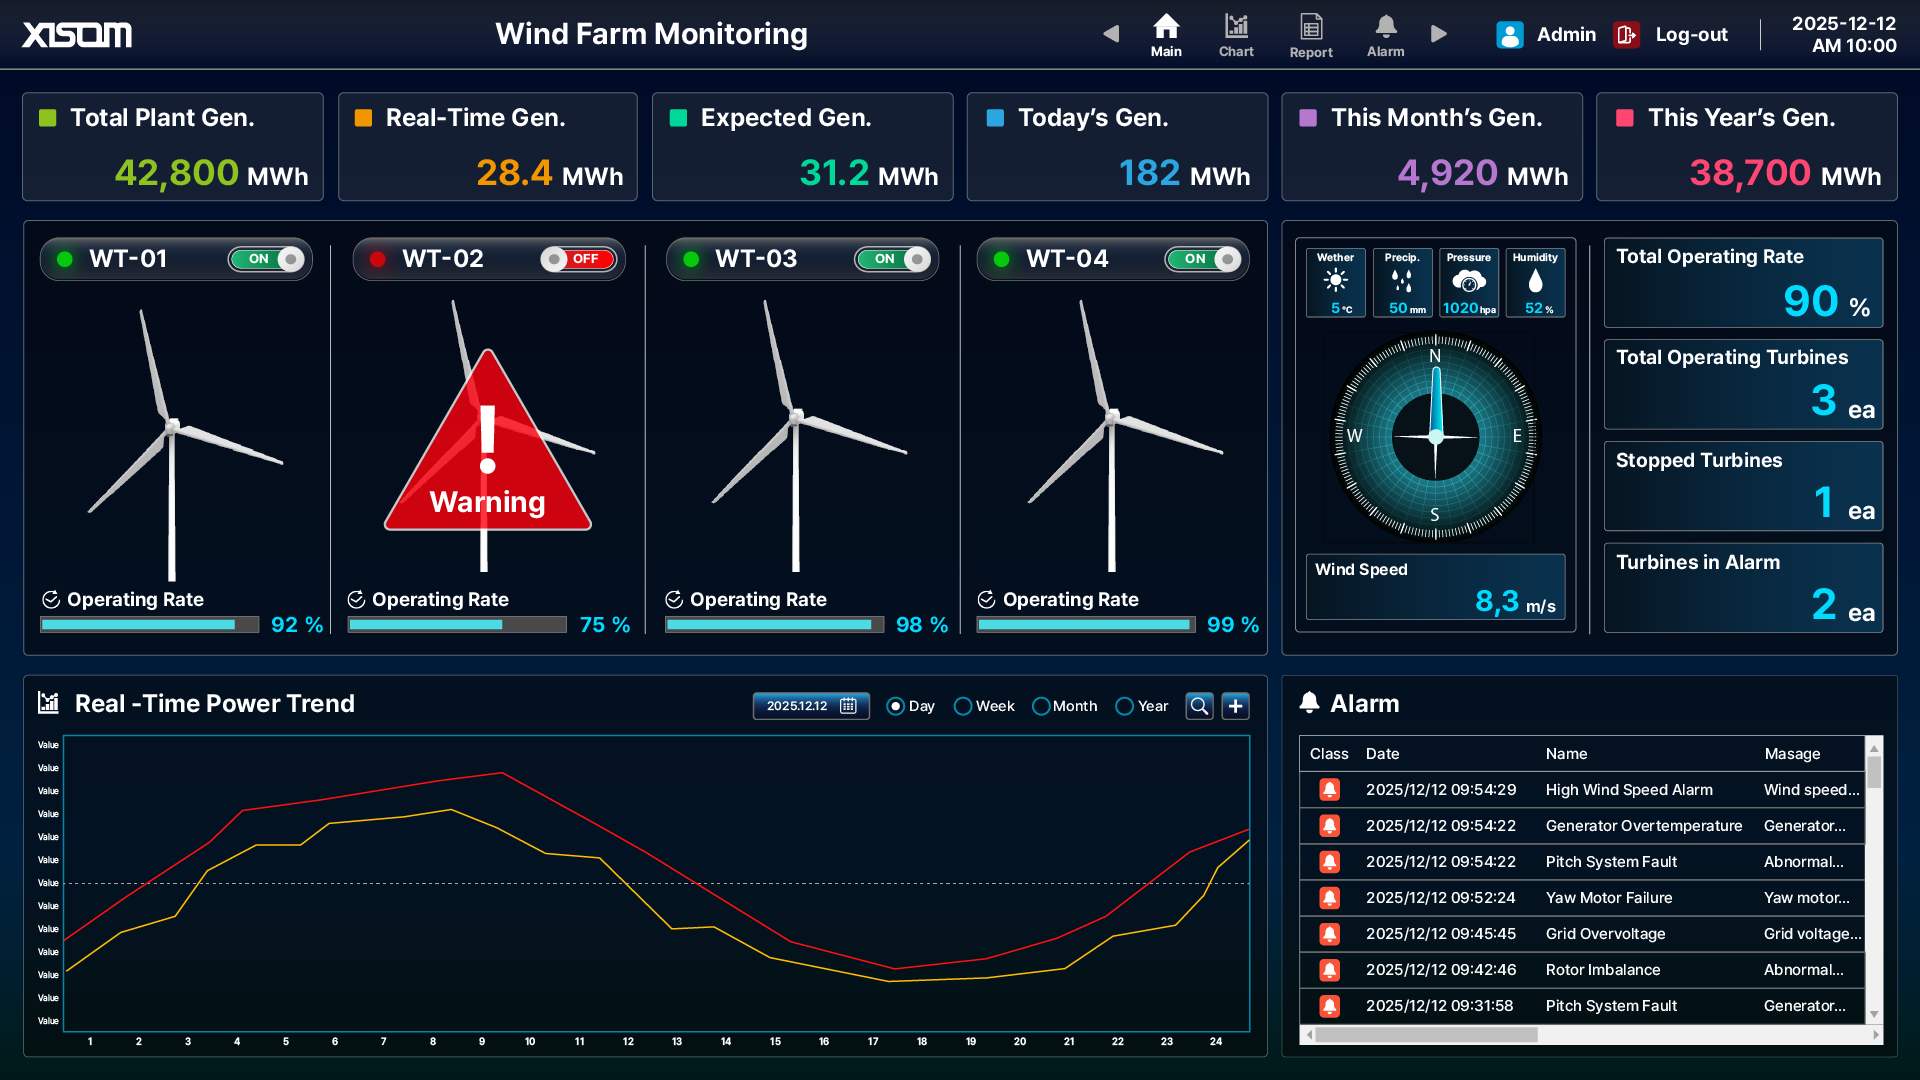The image size is (1920, 1080).
Task: Open the High Wind Speed Alarm row
Action: [1628, 790]
